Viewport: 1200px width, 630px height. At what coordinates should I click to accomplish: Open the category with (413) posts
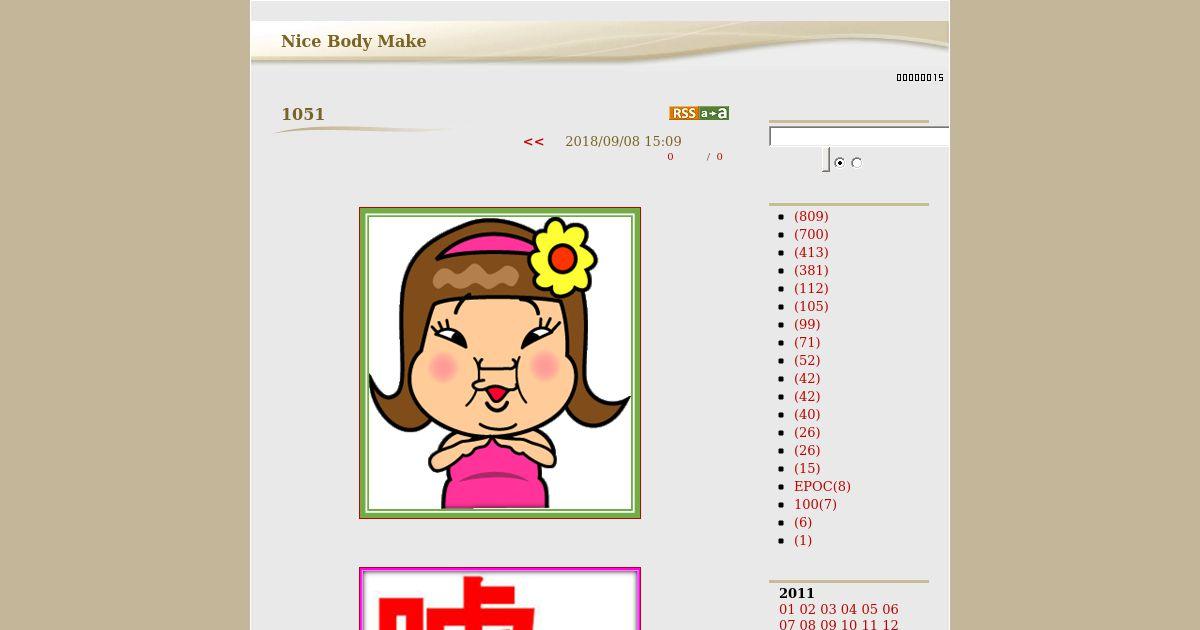click(811, 252)
